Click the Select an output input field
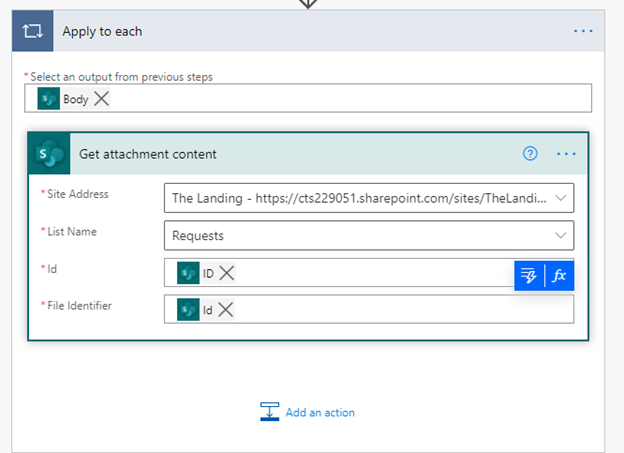624x453 pixels. click(x=308, y=98)
